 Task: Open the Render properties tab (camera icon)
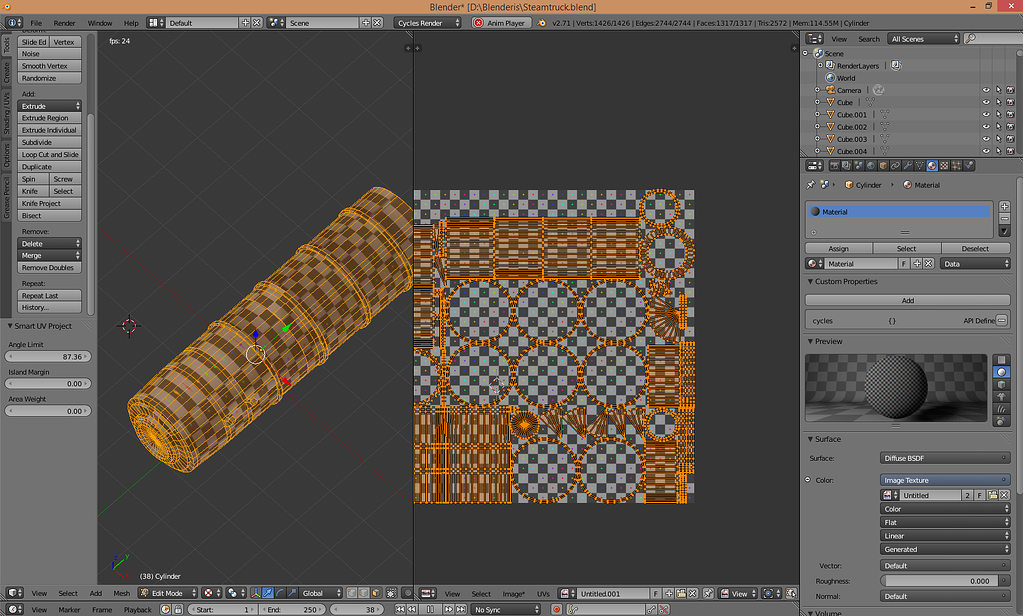(x=834, y=166)
